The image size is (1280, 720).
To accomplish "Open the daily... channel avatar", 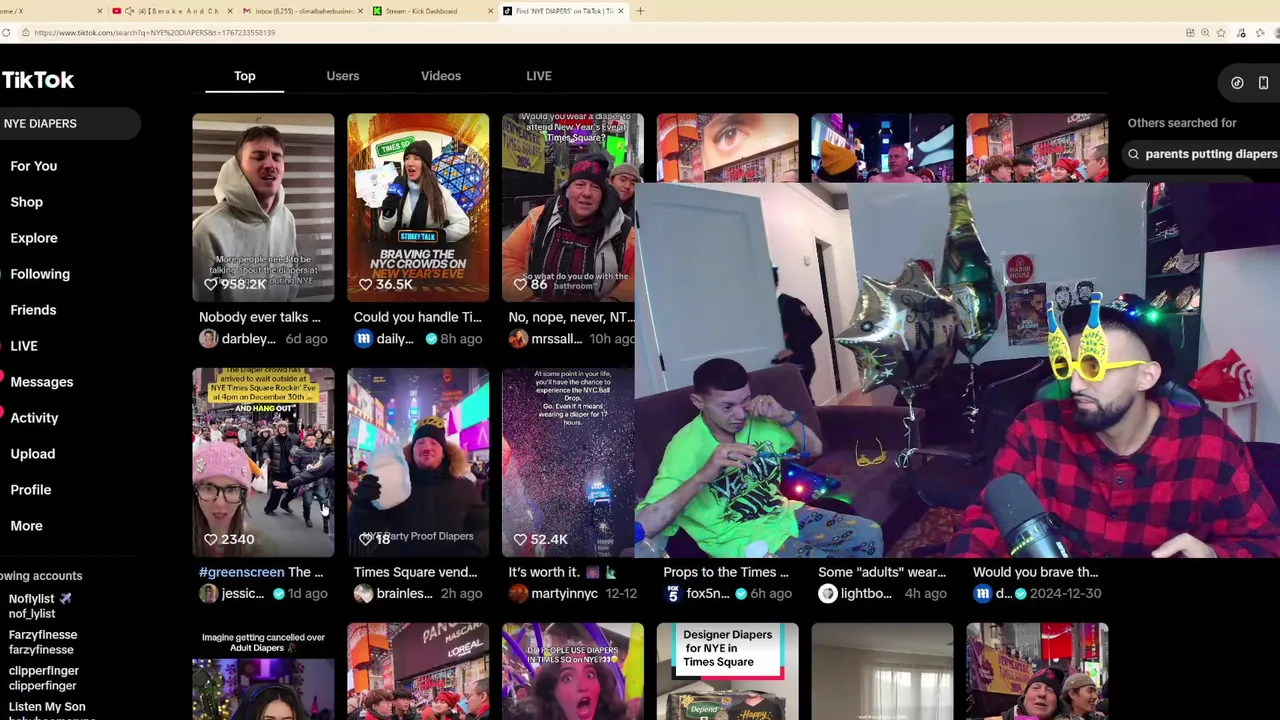I will coord(363,339).
